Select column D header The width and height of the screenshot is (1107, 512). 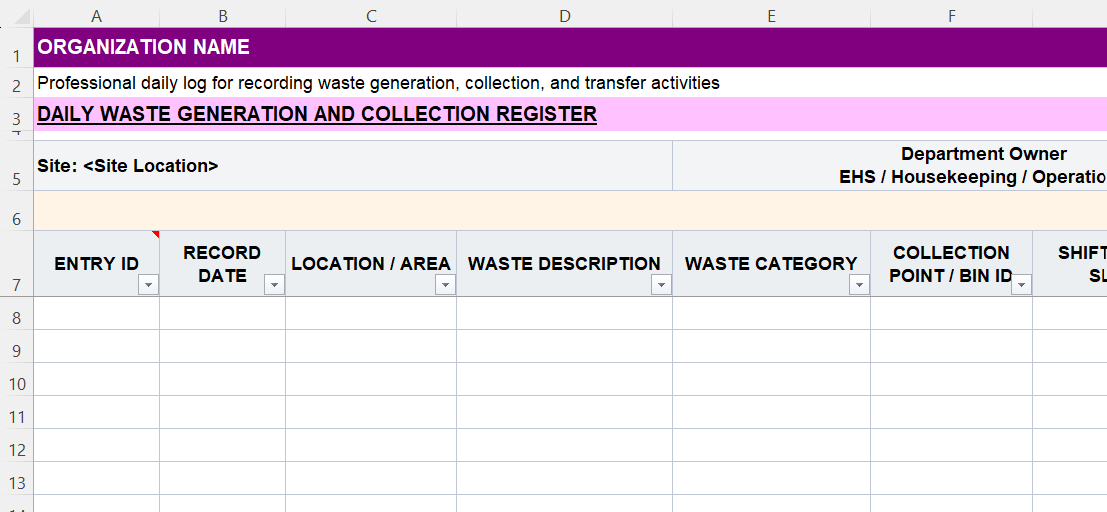564,15
